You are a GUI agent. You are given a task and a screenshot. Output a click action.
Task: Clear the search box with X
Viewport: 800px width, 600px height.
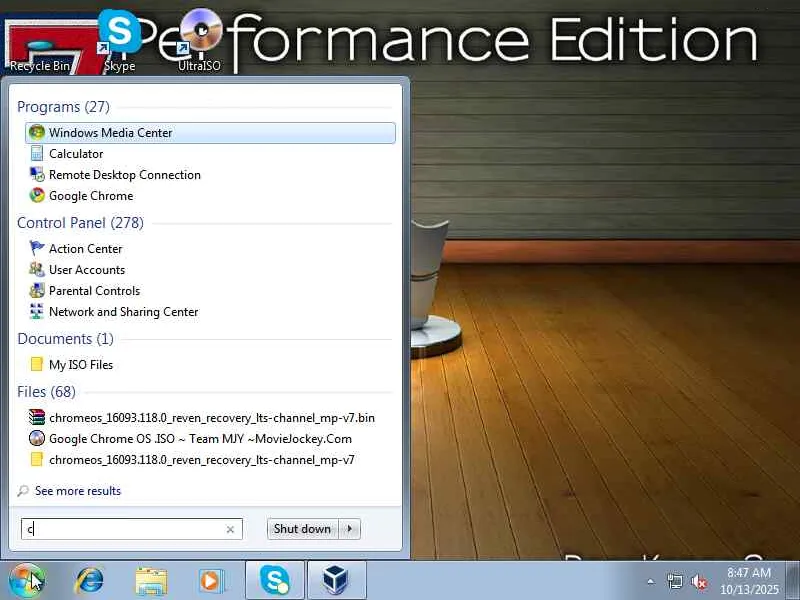click(x=230, y=530)
